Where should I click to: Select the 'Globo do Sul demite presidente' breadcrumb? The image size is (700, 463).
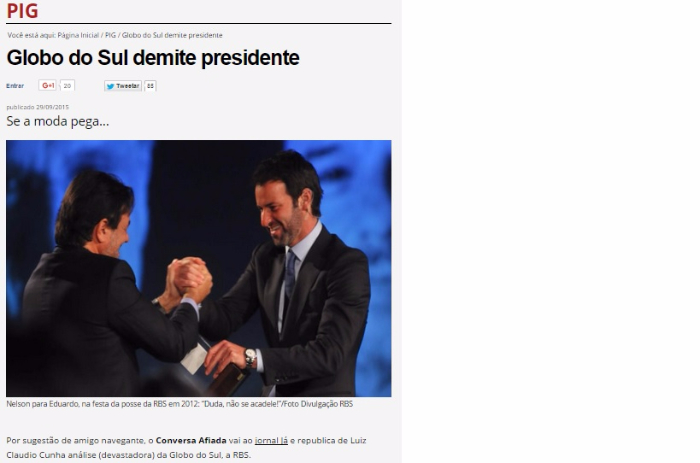[172, 35]
